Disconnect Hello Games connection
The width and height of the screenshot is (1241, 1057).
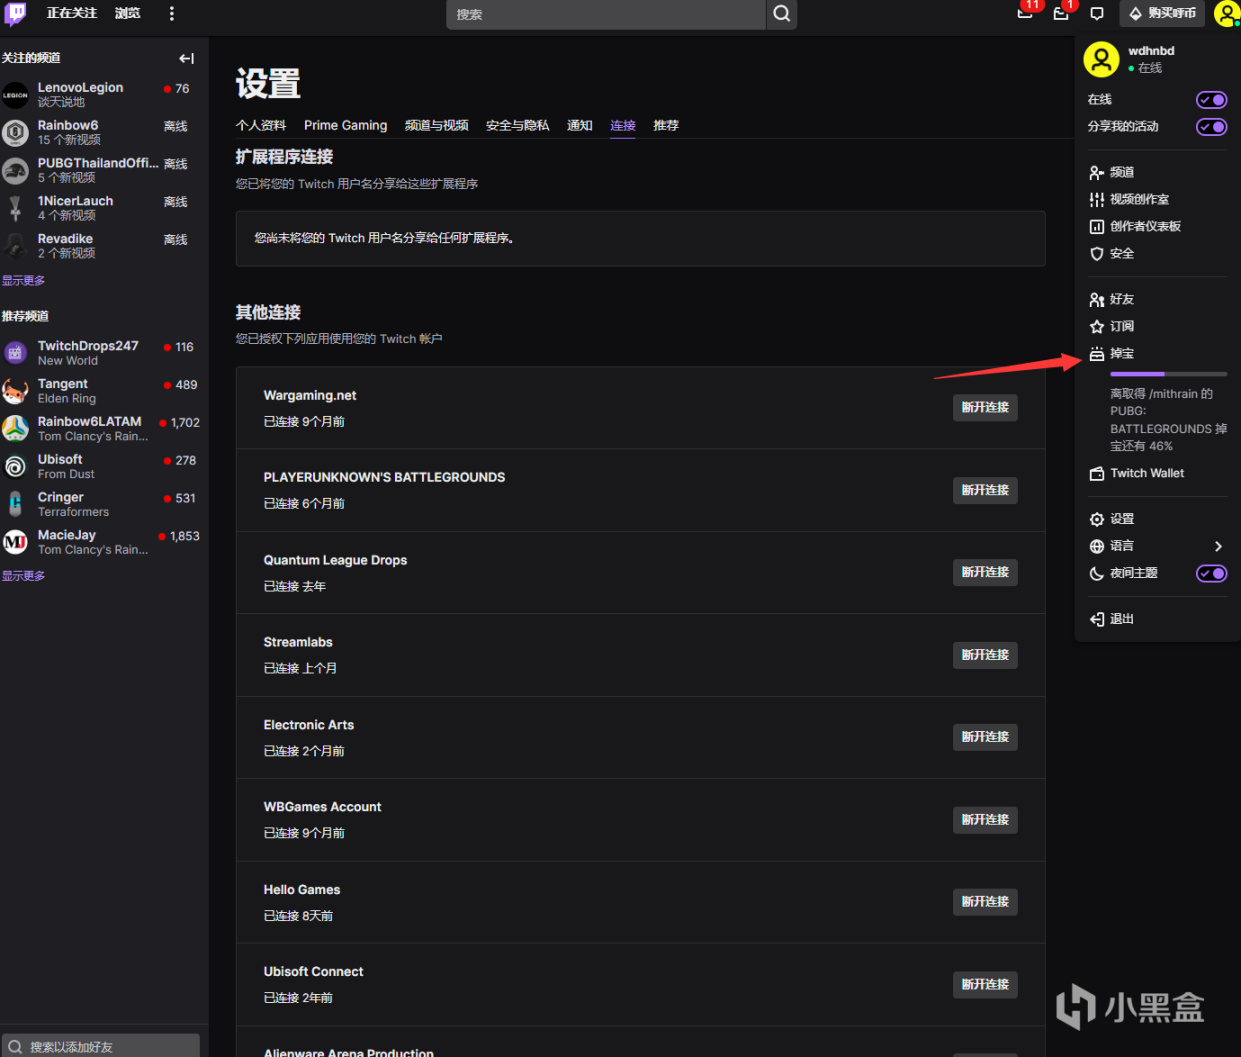tap(985, 902)
